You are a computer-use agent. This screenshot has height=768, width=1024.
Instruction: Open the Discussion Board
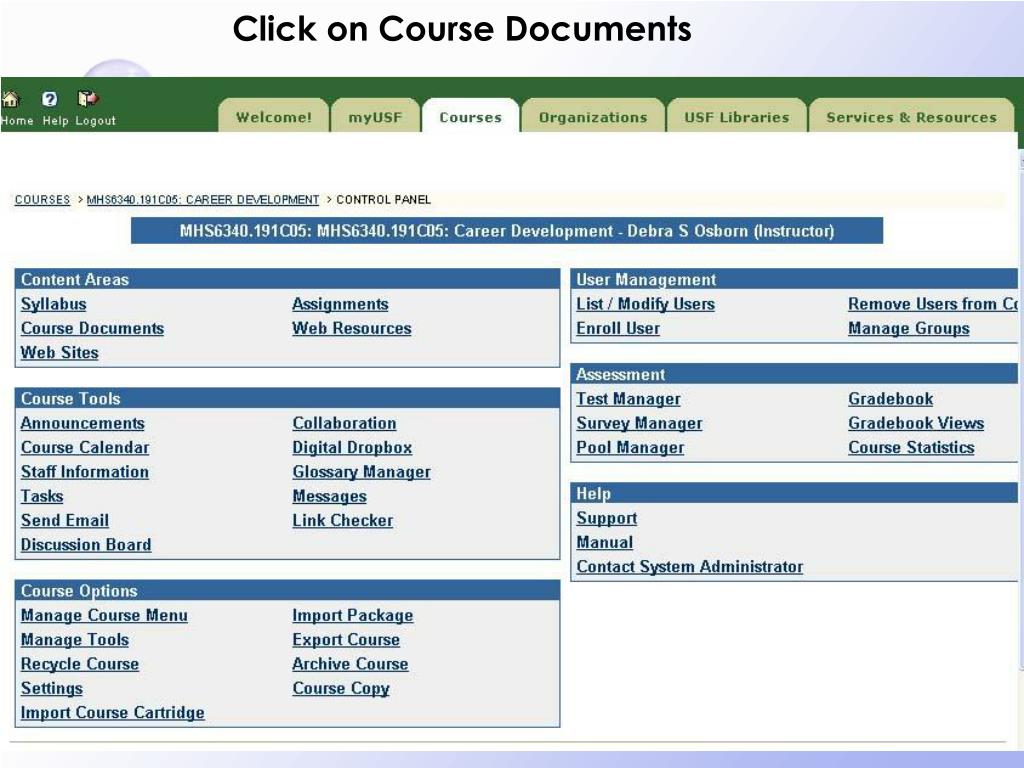click(x=86, y=545)
